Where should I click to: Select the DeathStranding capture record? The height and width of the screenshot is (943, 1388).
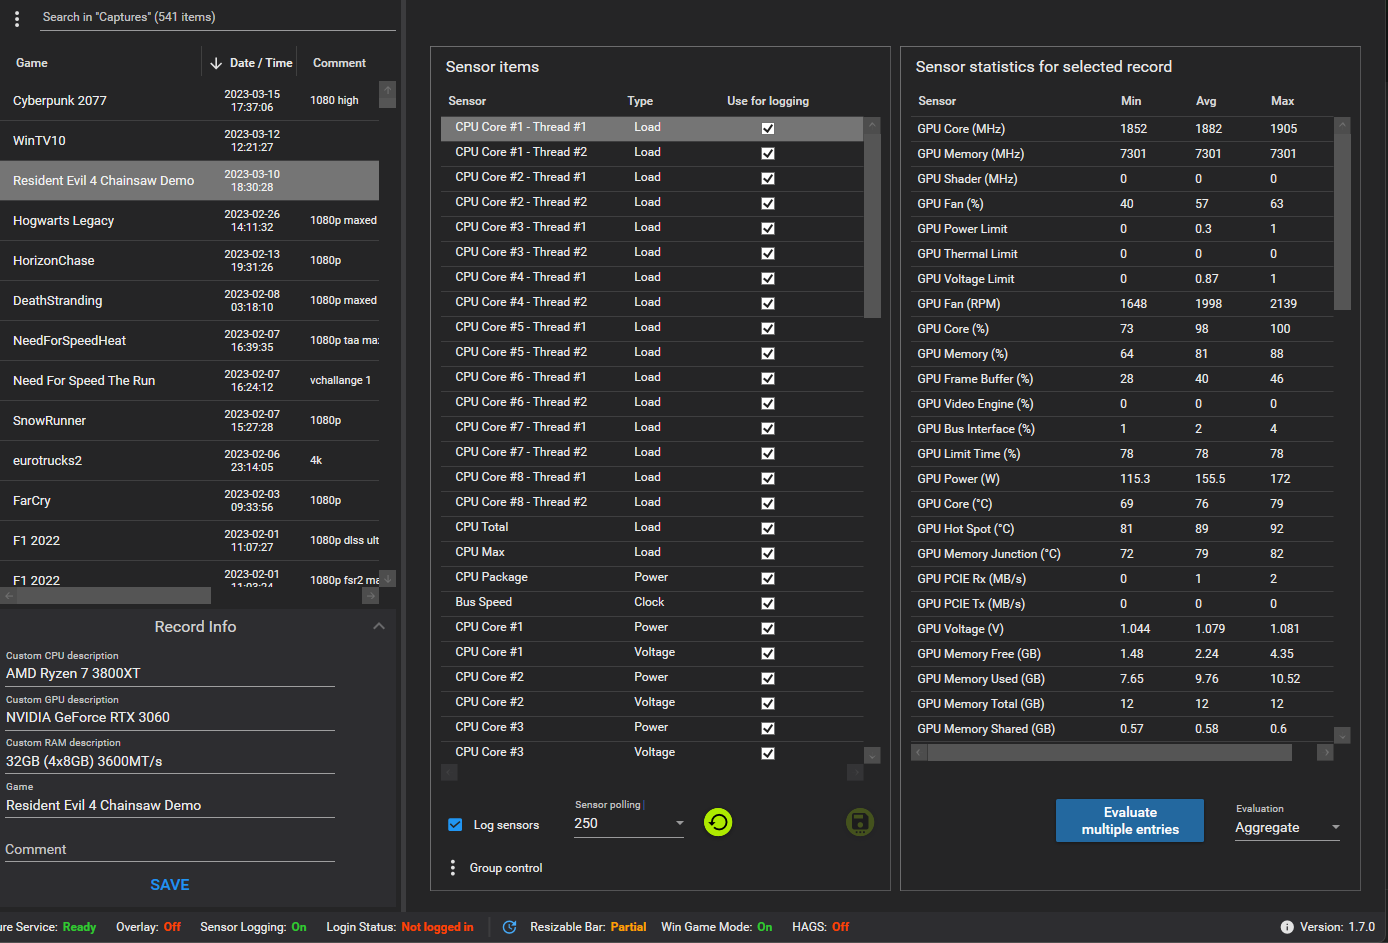coord(189,301)
